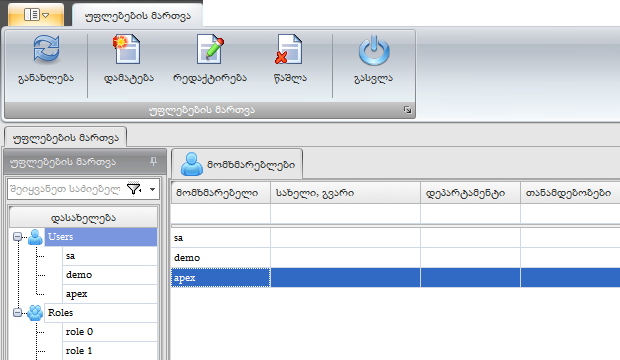Click the ribbon group dialog launcher icon

[407, 110]
